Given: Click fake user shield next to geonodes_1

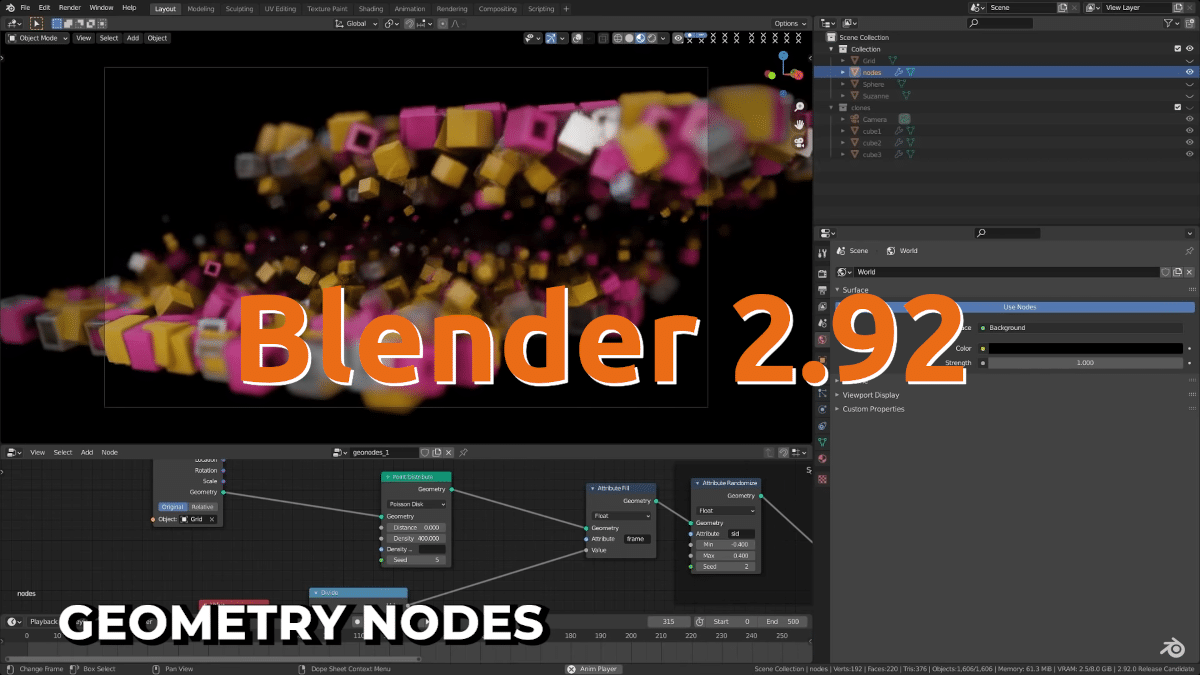Looking at the screenshot, I should click(x=425, y=452).
